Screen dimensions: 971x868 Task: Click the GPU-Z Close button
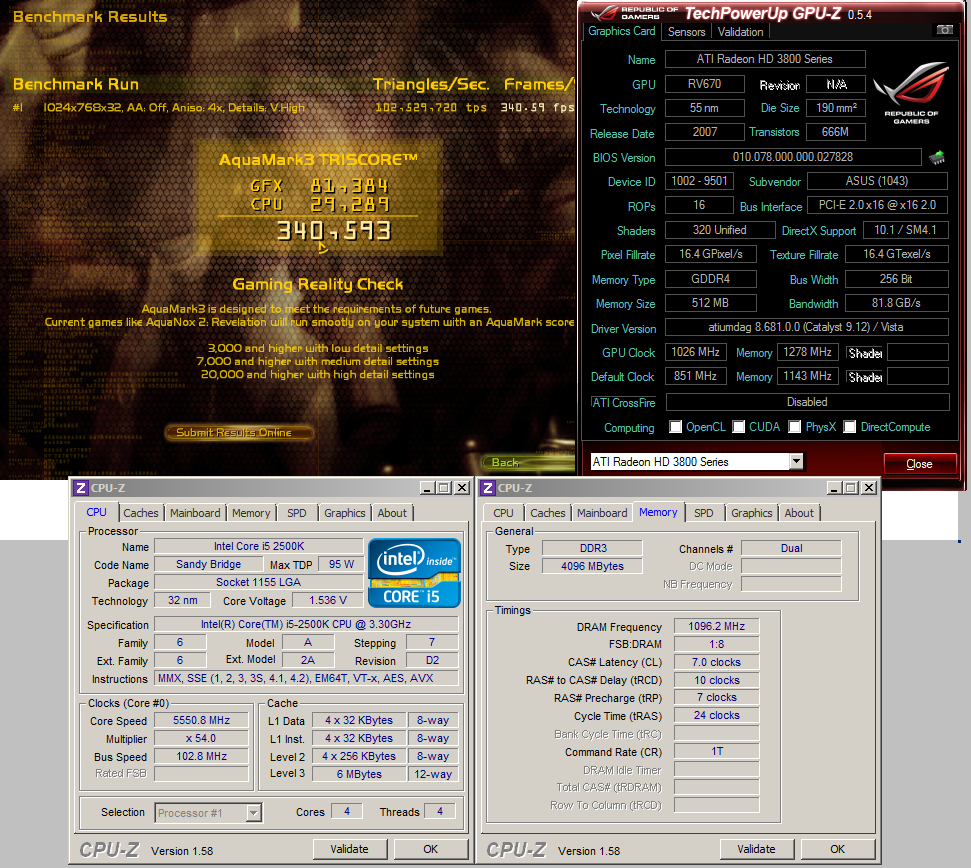pyautogui.click(x=920, y=464)
